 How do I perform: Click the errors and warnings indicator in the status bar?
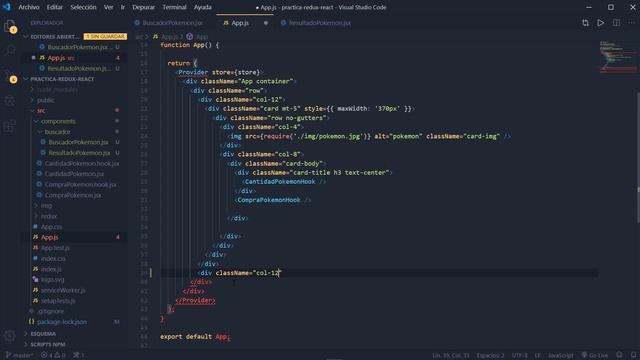tap(53, 355)
